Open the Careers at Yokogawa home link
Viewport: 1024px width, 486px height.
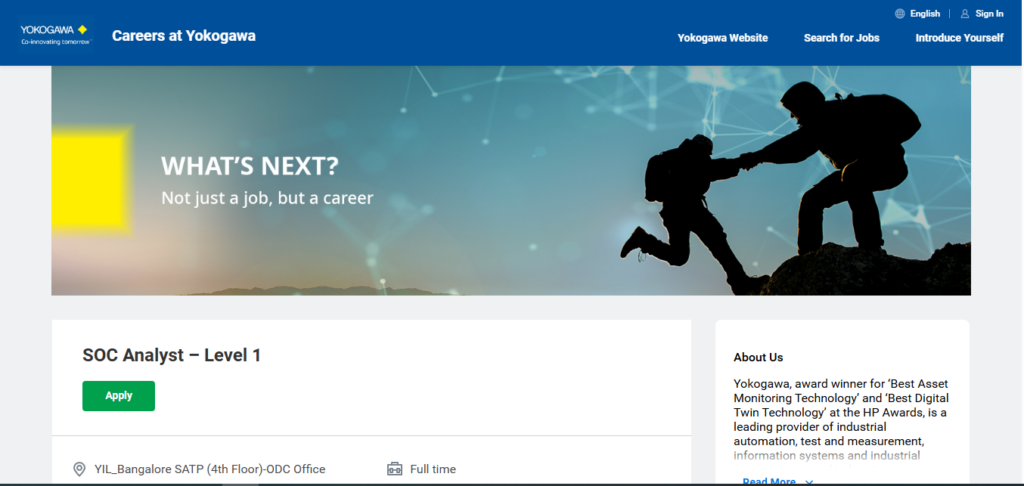[184, 36]
